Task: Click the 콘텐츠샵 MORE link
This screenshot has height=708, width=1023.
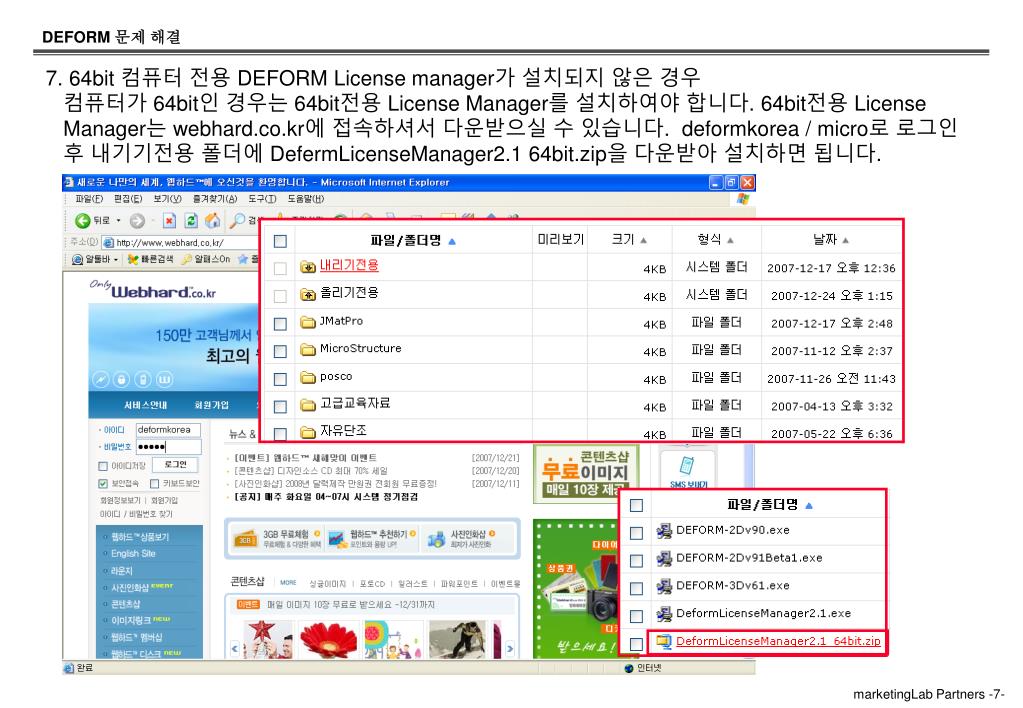Action: pos(288,583)
